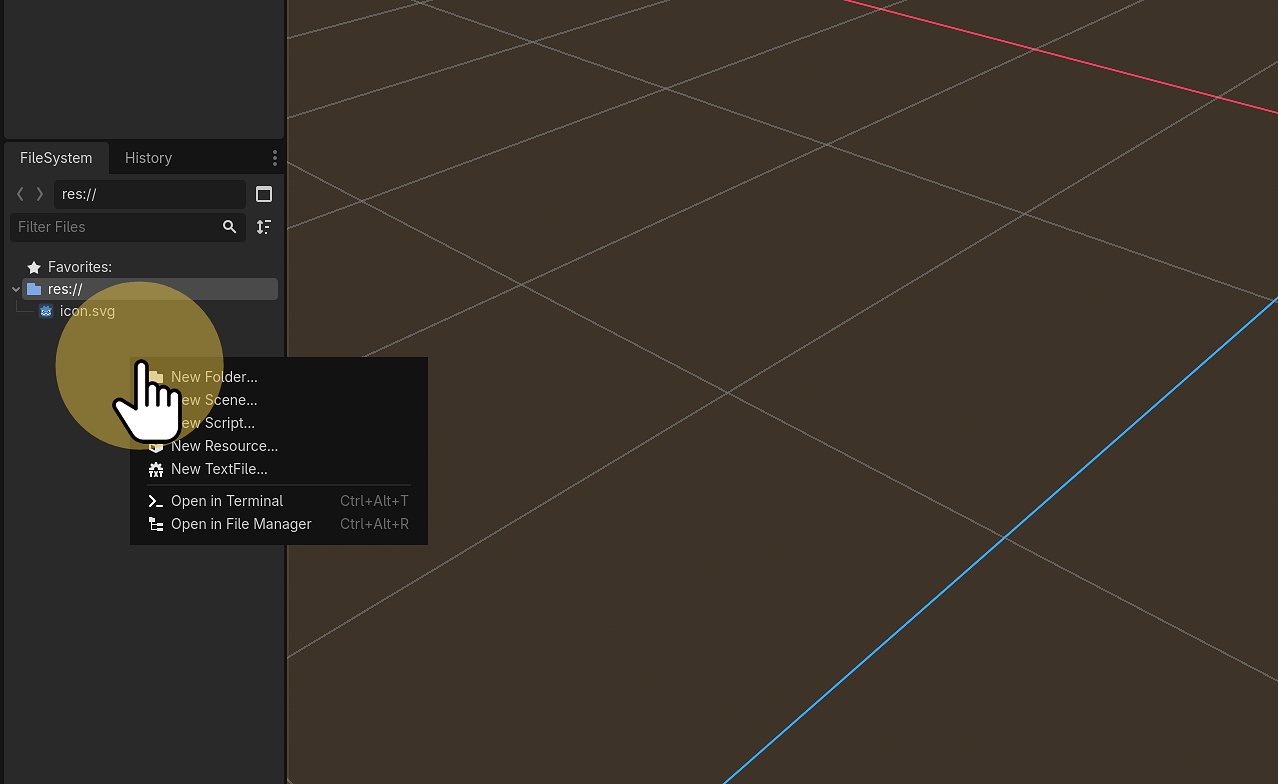The image size is (1278, 784).
Task: Click the search magnifier in Filter Files
Action: 229,227
